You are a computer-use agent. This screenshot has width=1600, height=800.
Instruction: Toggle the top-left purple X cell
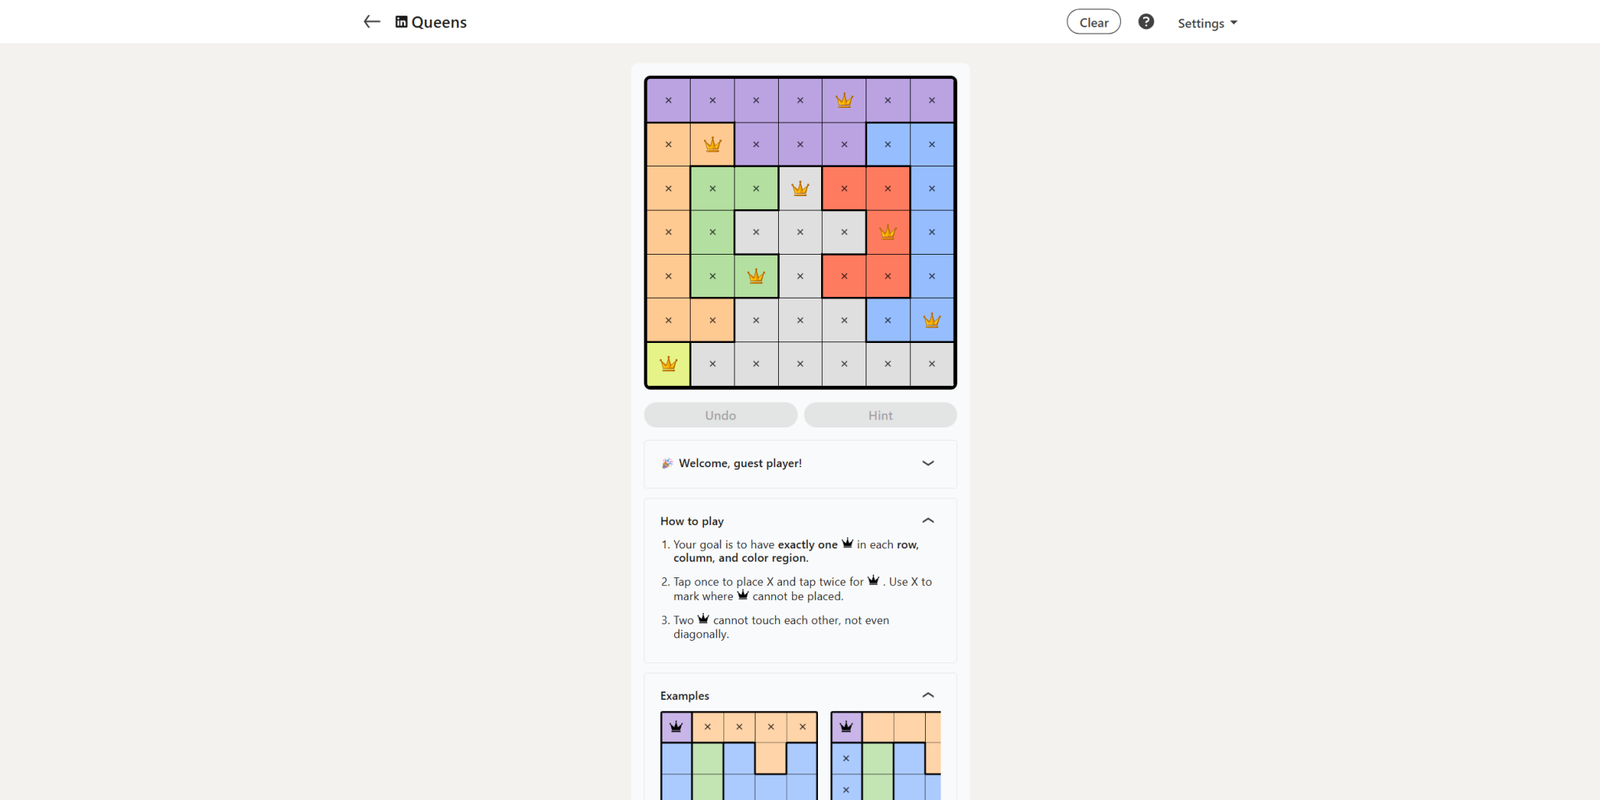point(668,100)
